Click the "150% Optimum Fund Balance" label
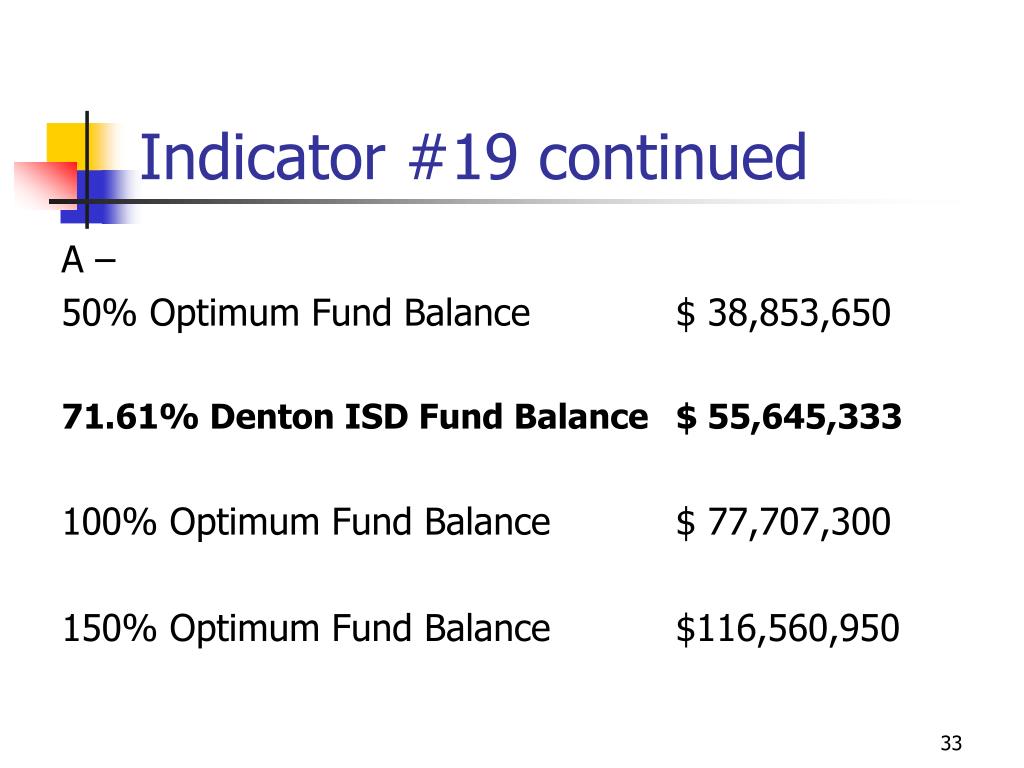Viewport: 1024px width, 768px height. 306,629
